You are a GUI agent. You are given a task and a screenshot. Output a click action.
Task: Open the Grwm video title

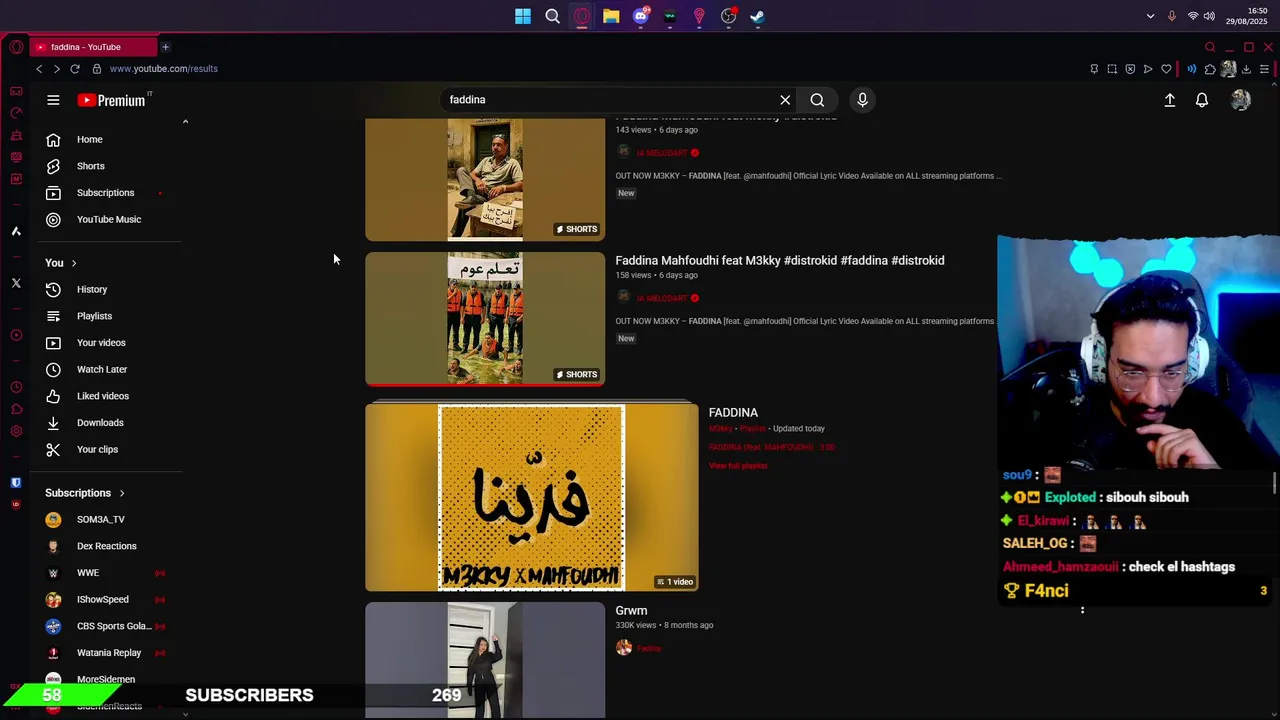(x=631, y=610)
